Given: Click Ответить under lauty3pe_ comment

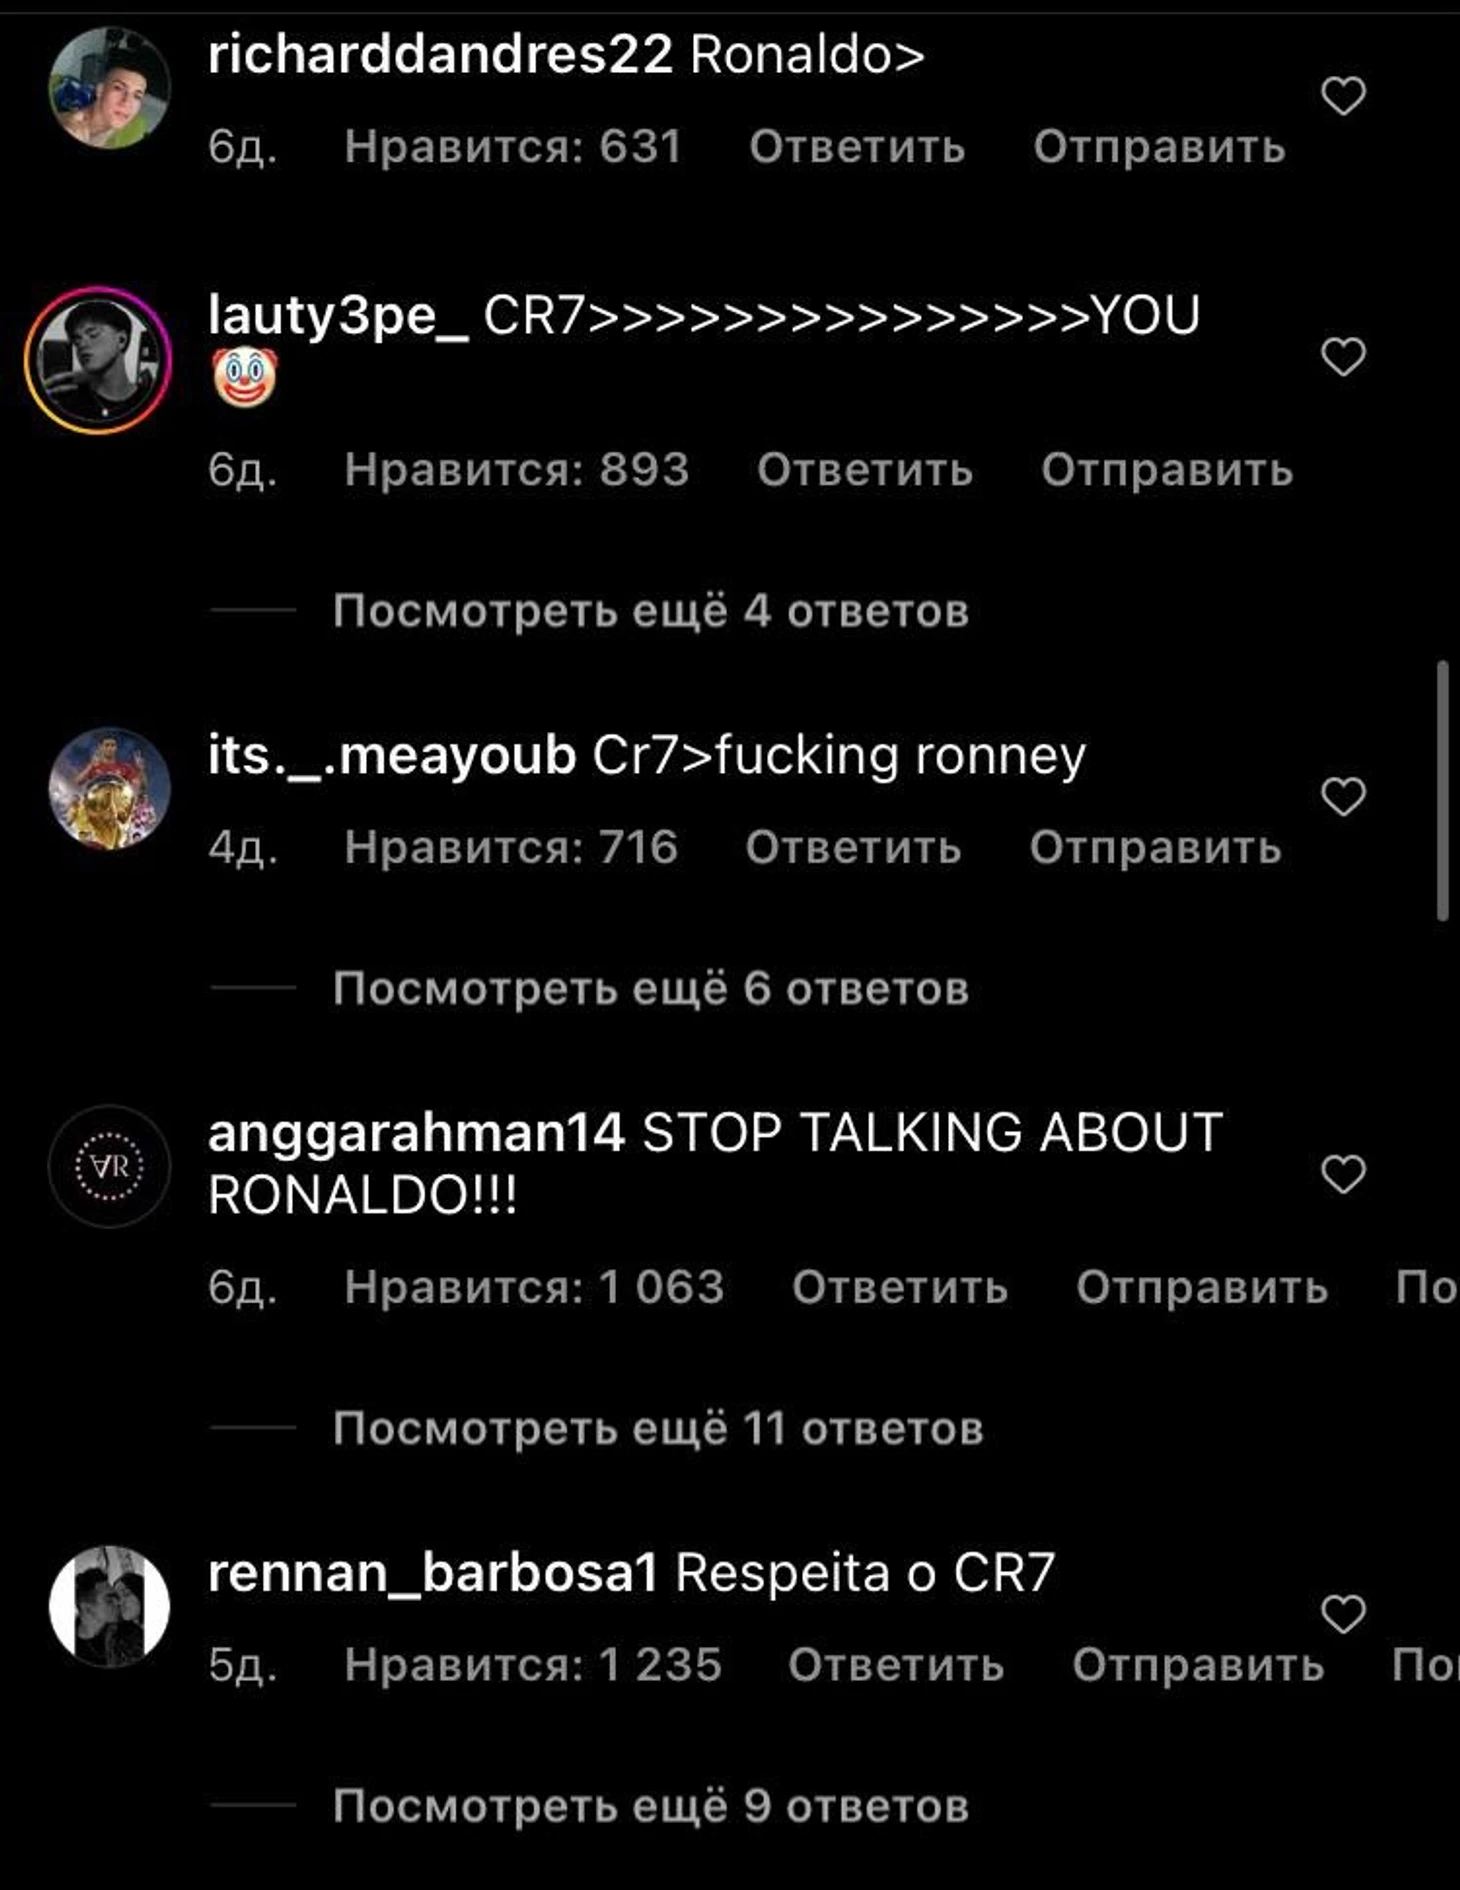Looking at the screenshot, I should pyautogui.click(x=865, y=470).
